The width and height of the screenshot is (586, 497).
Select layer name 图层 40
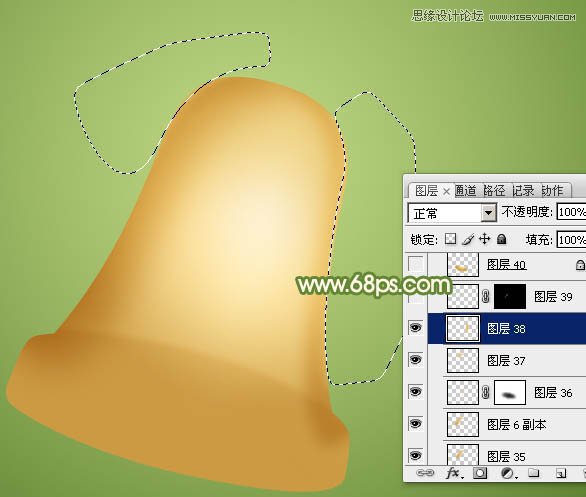click(x=506, y=265)
